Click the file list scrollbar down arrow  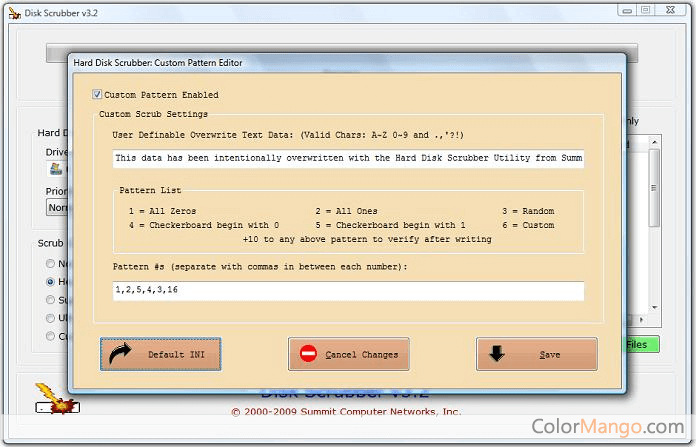pyautogui.click(x=654, y=306)
